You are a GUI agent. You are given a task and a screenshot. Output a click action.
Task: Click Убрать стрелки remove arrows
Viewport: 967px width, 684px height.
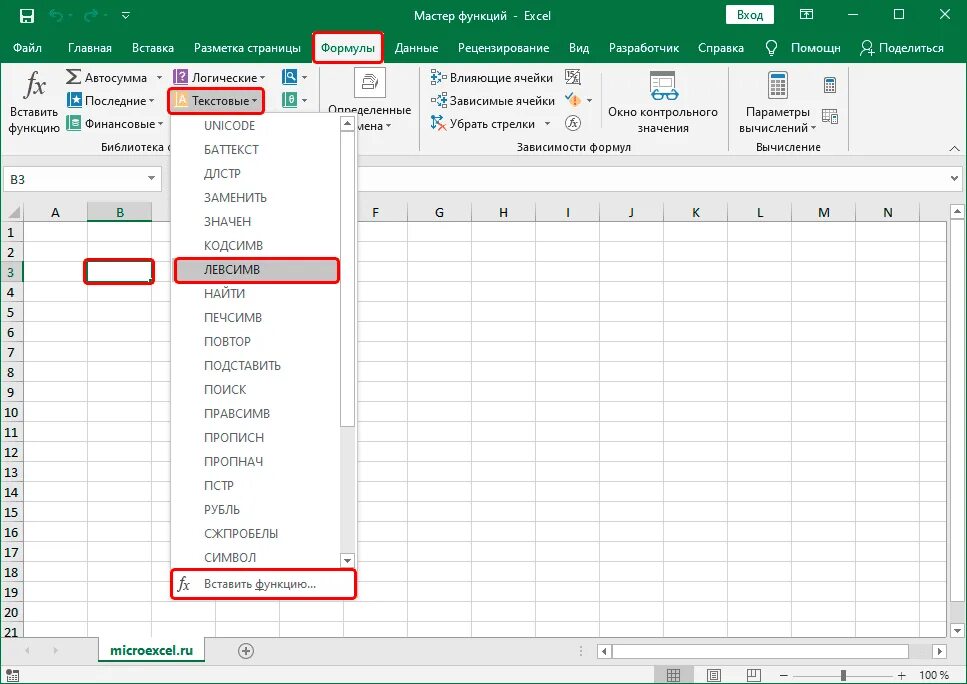pos(483,123)
